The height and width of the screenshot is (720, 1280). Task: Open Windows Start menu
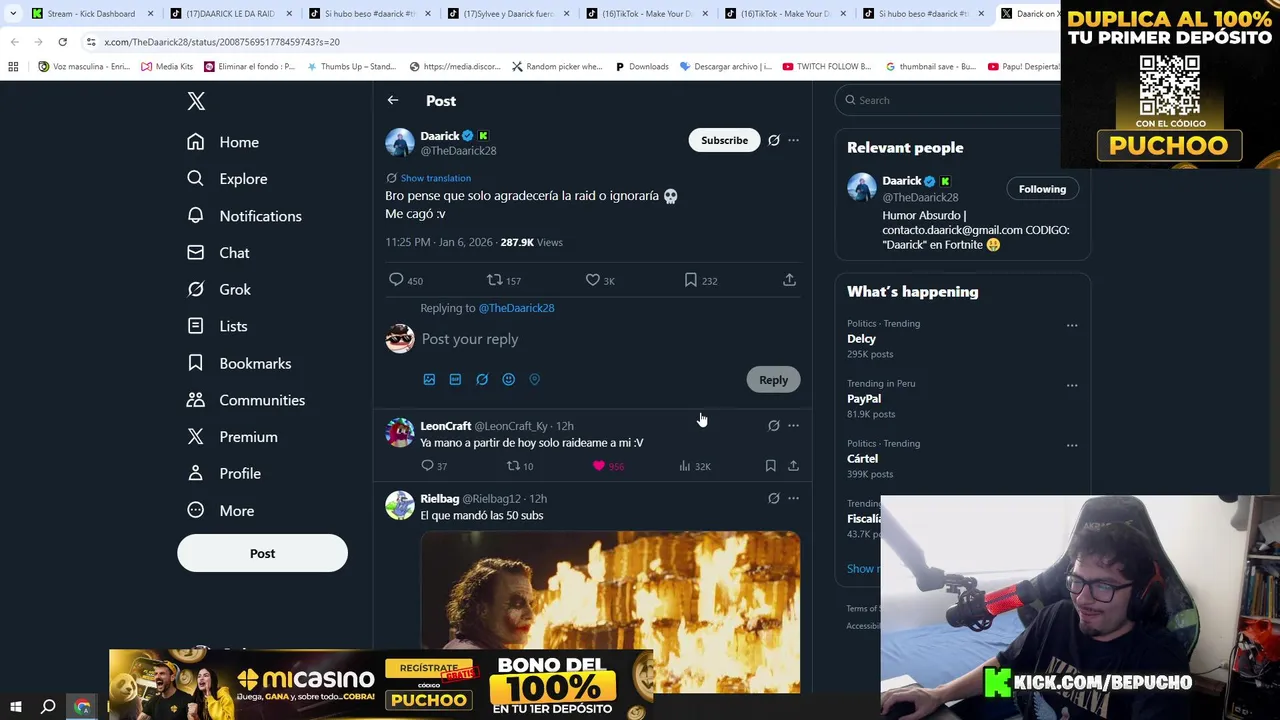15,707
